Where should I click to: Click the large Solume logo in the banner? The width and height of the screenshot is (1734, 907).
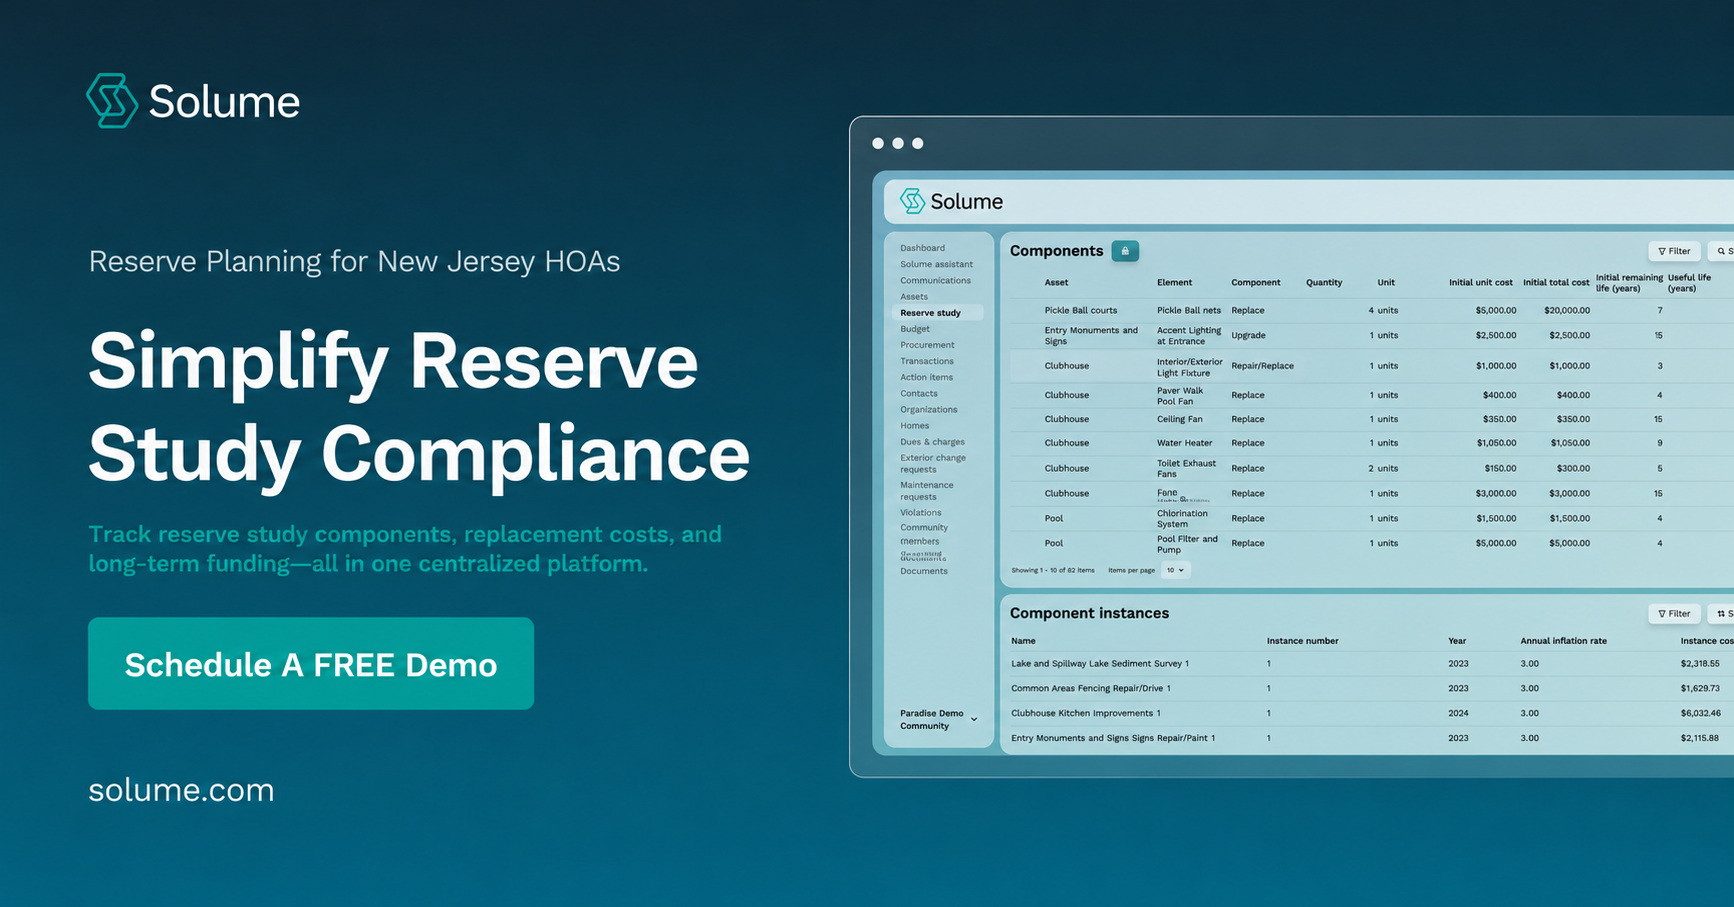(x=193, y=101)
